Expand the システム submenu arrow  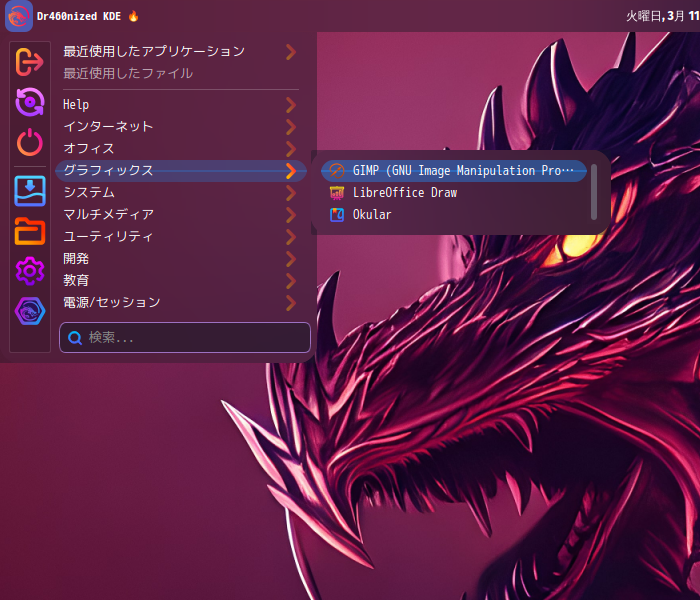click(291, 193)
